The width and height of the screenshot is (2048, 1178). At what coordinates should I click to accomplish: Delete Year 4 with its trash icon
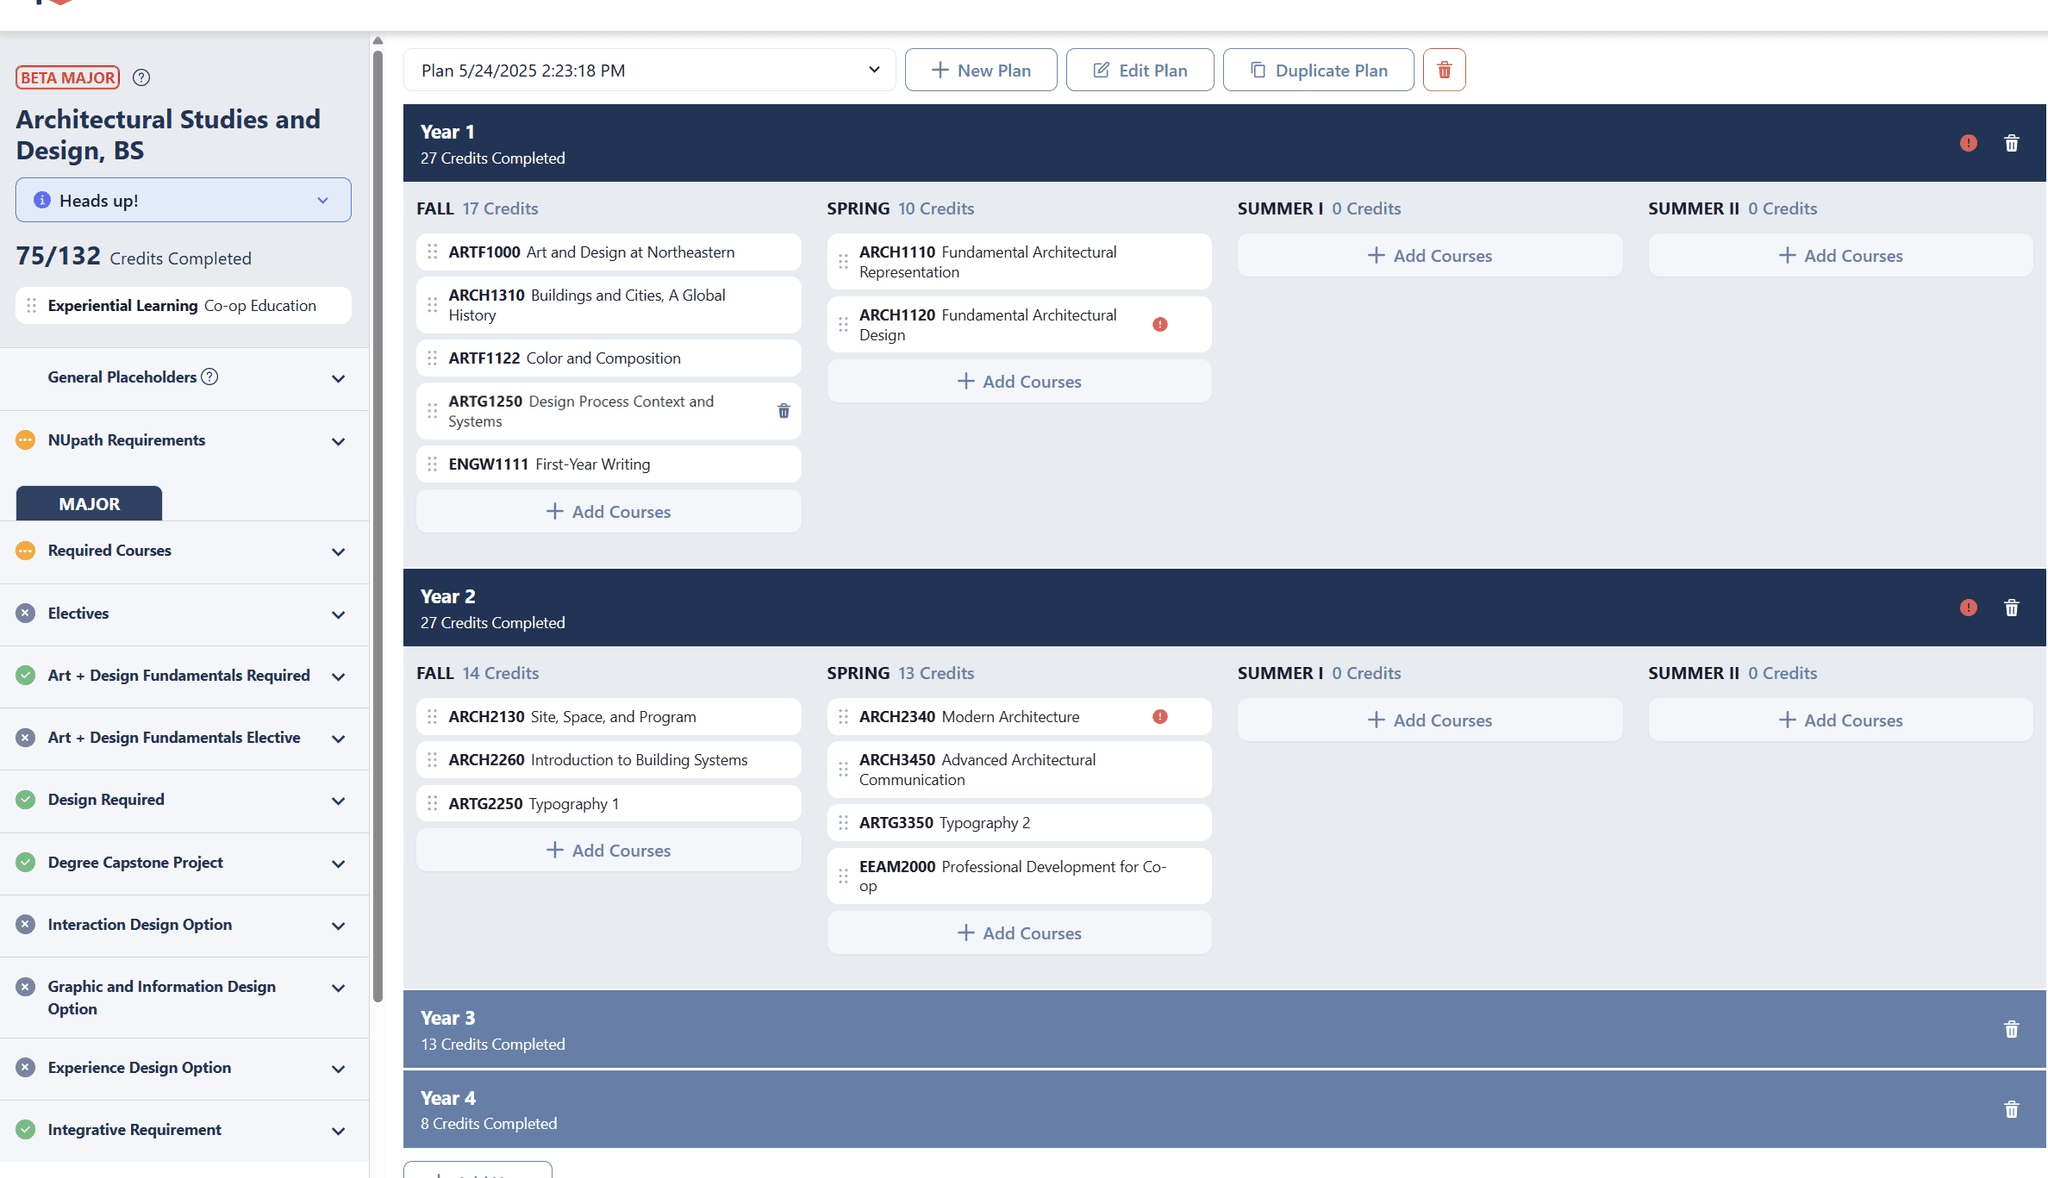(2012, 1110)
